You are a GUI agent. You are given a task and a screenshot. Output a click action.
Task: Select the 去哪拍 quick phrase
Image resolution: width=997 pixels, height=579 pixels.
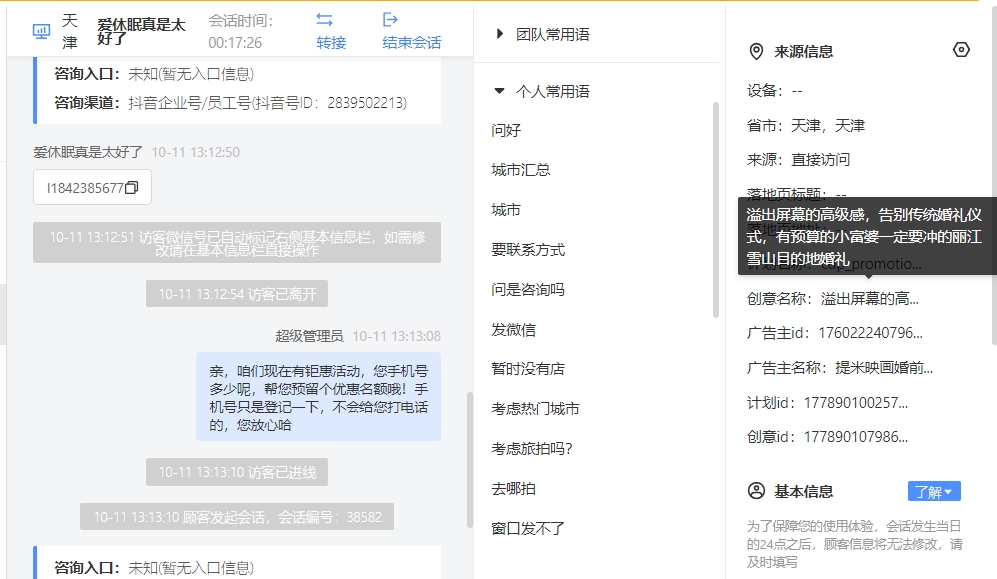(x=513, y=489)
